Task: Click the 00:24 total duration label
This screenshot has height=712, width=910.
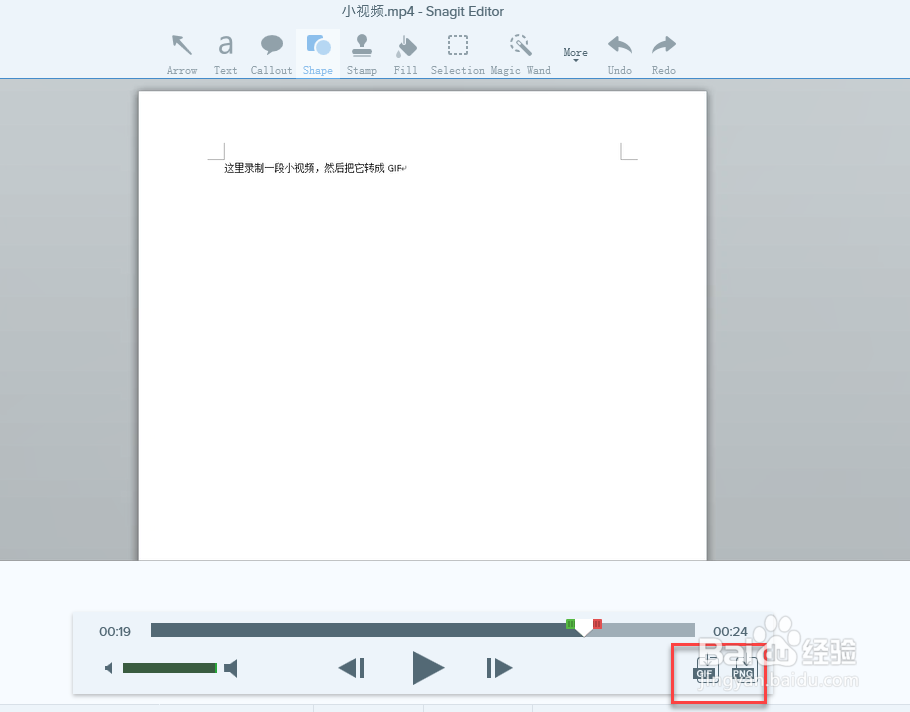Action: (730, 631)
